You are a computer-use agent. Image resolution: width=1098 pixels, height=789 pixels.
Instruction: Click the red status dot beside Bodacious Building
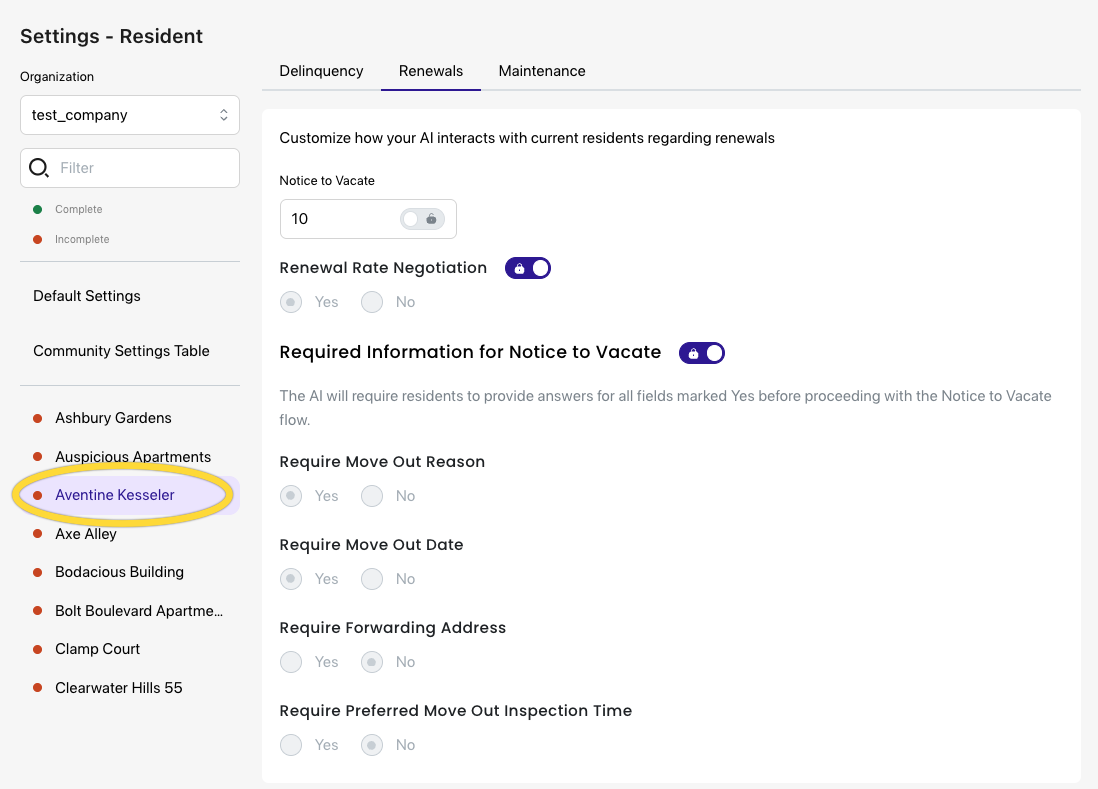[38, 573]
